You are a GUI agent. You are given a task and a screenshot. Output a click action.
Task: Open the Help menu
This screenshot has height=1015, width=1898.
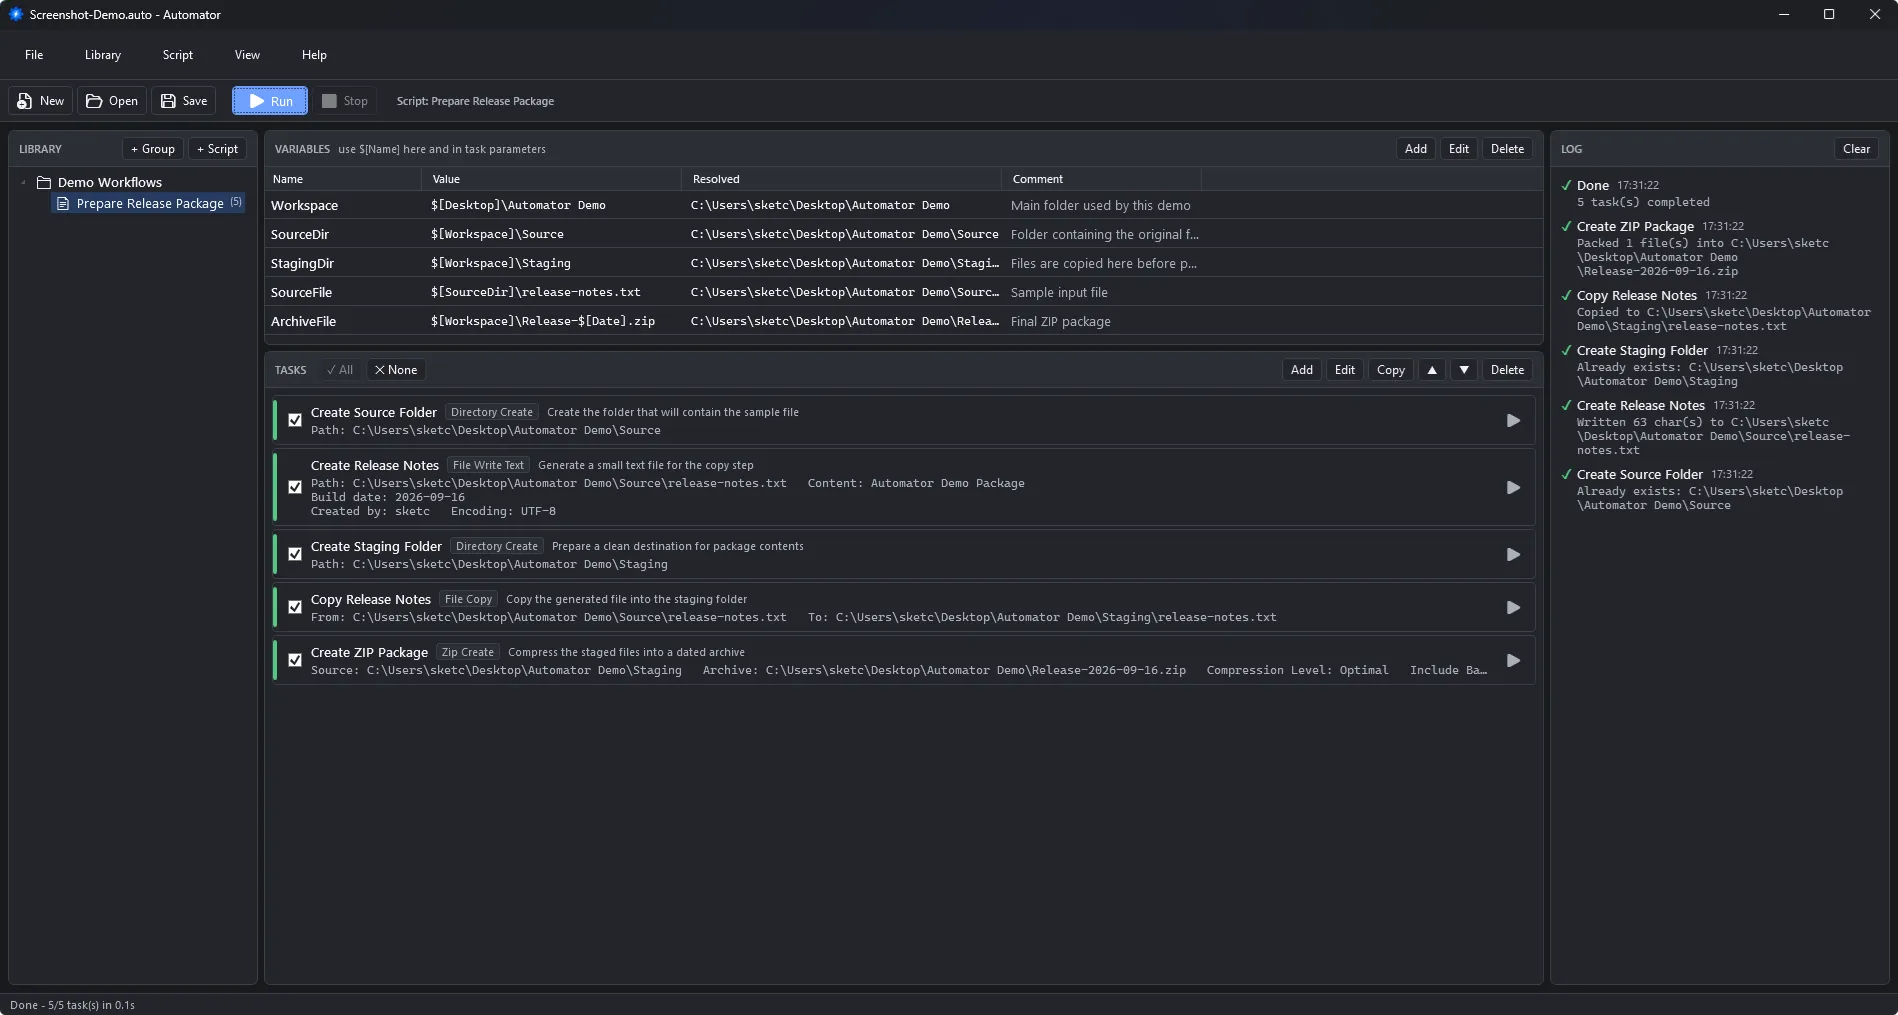pos(314,55)
